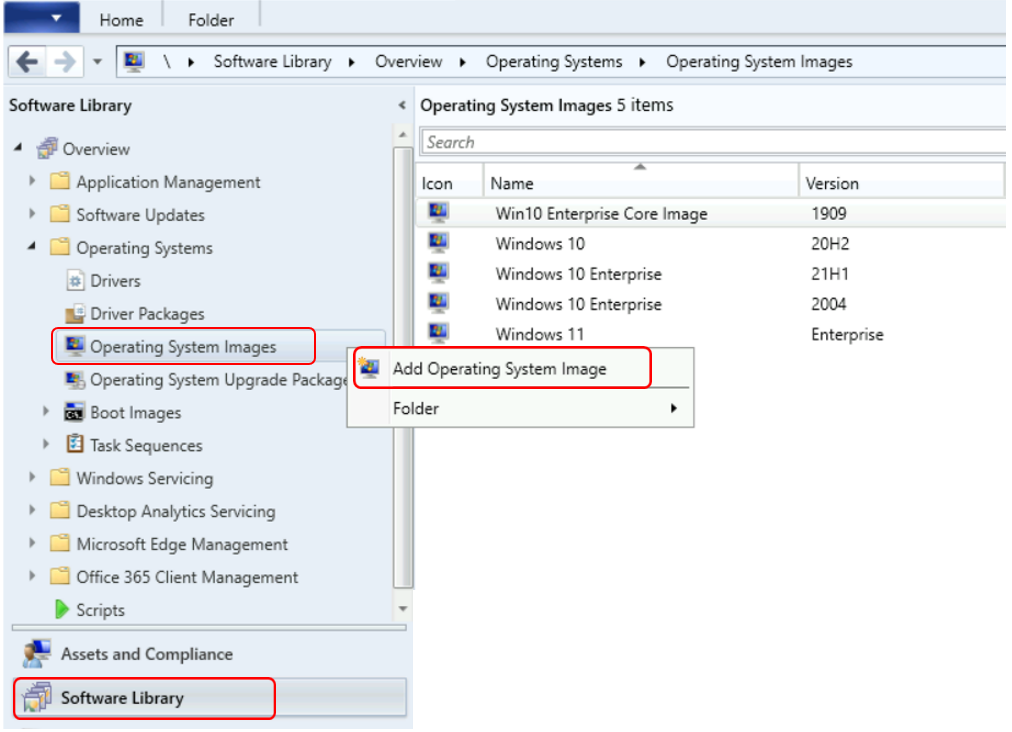
Task: Select the Desktop Analytics Servicing folder icon
Action: [59, 510]
